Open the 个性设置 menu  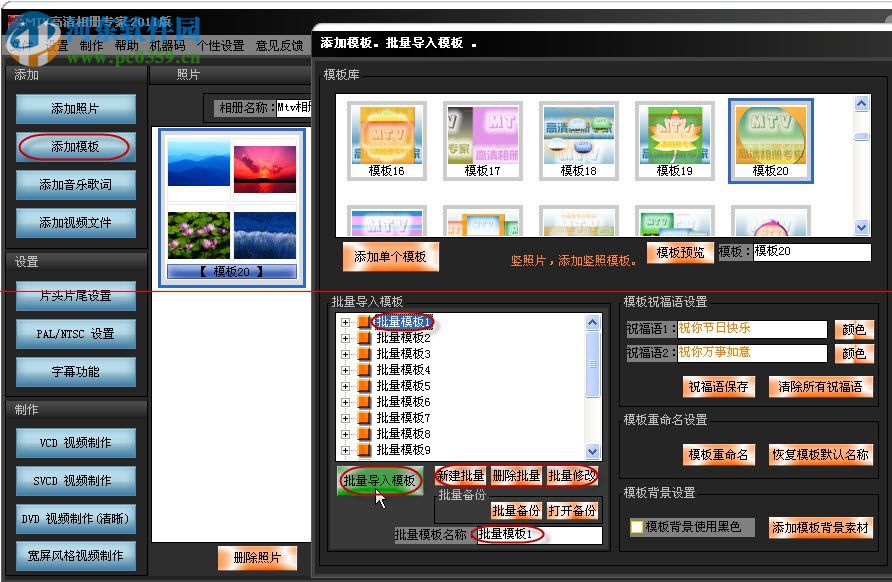tap(221, 46)
